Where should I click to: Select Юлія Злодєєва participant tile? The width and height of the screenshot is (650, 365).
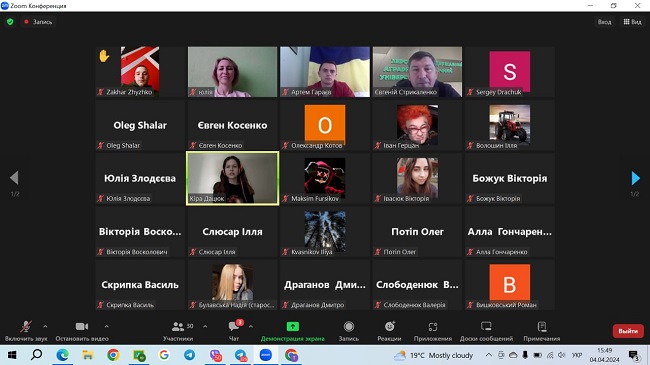click(x=140, y=178)
